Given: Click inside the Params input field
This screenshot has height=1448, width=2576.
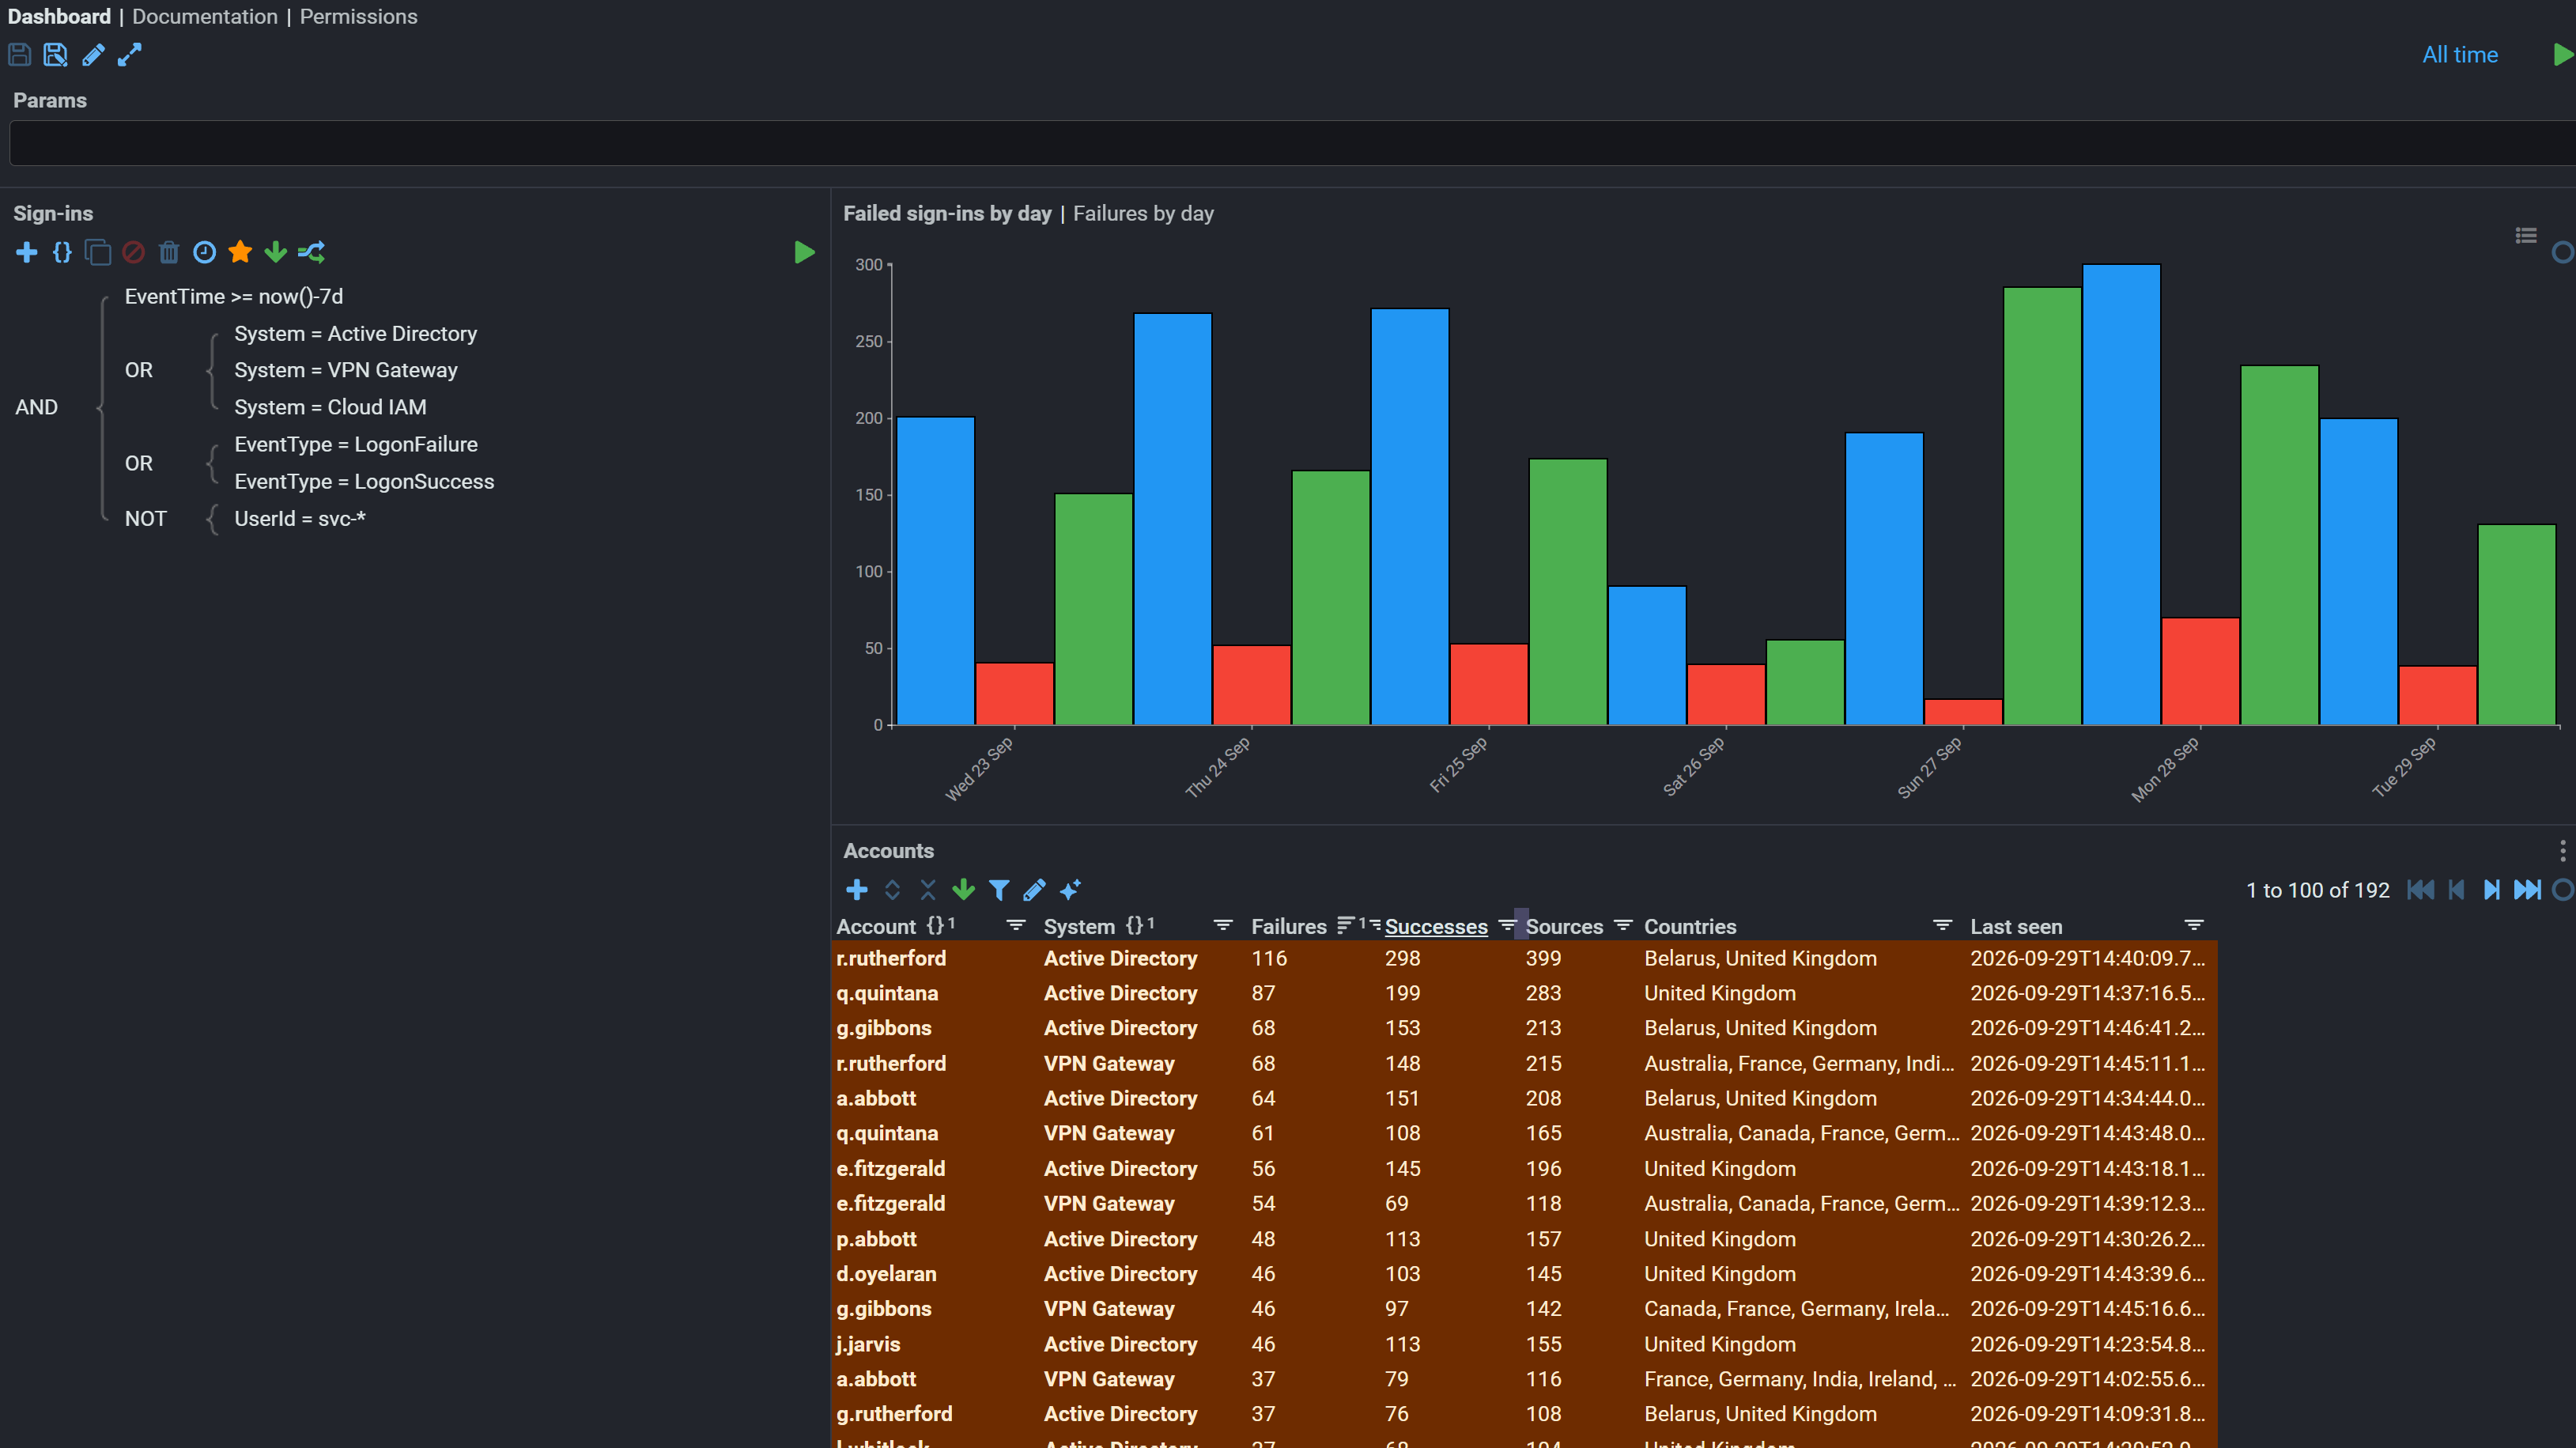Looking at the screenshot, I should [x=1292, y=143].
